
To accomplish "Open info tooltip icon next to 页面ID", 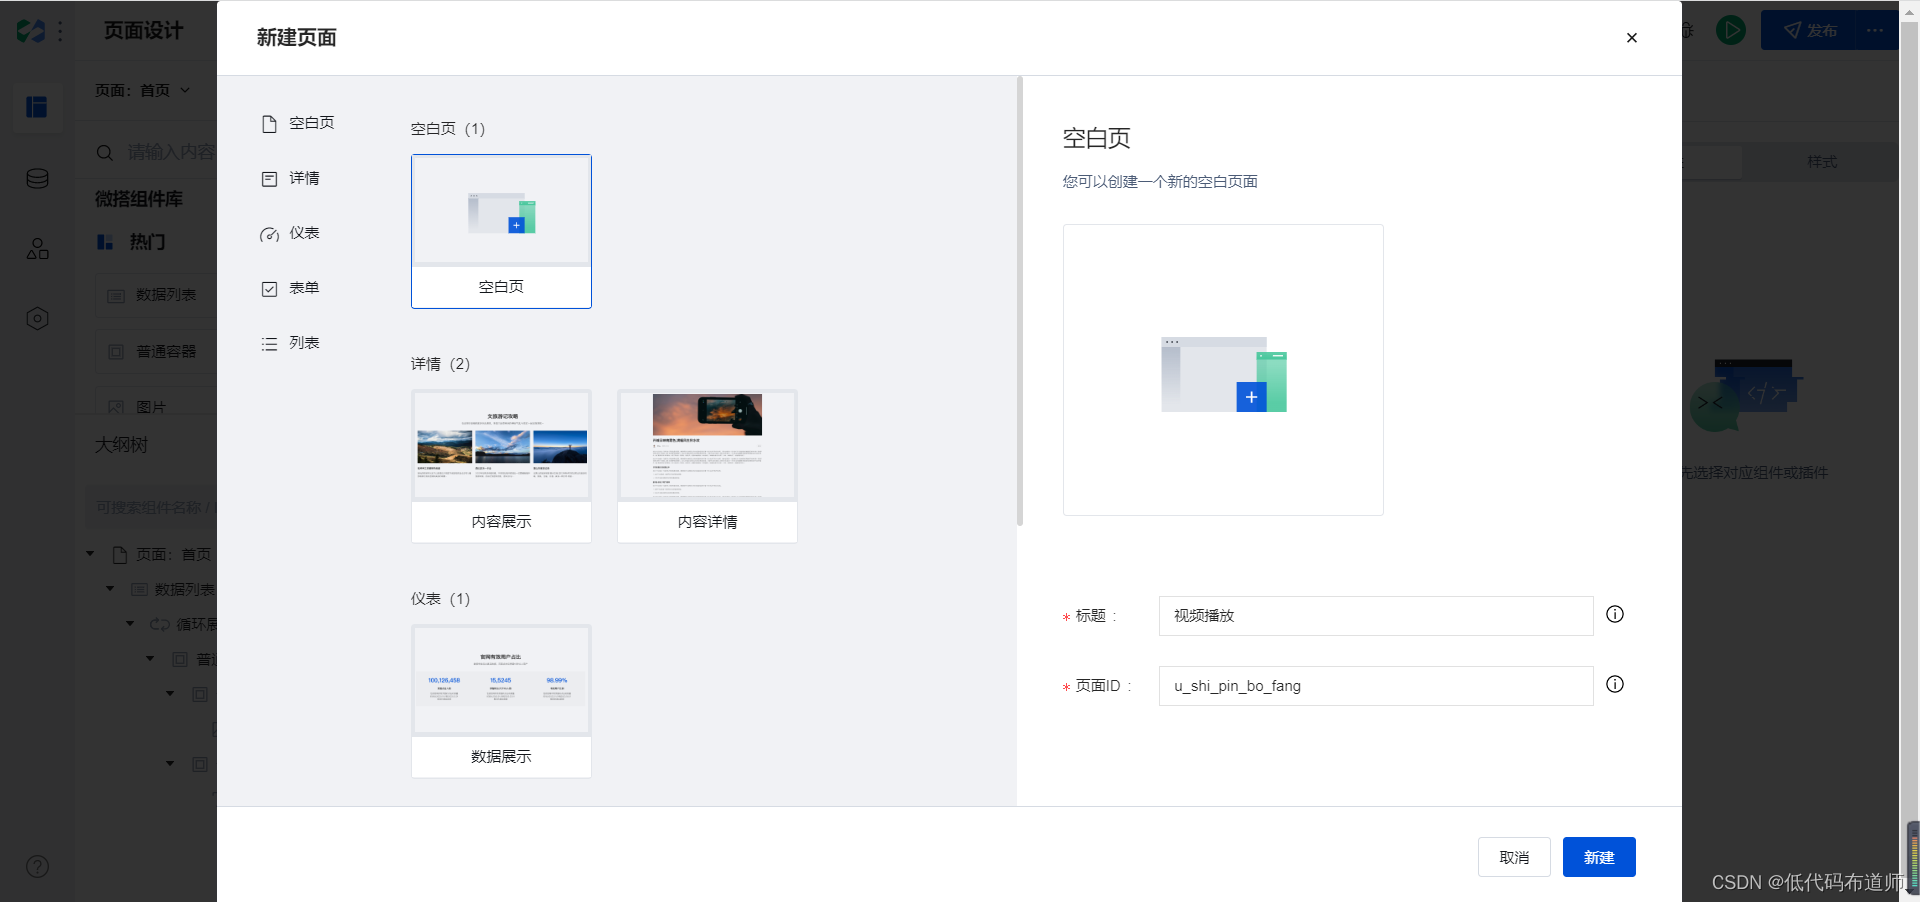I will tap(1615, 684).
